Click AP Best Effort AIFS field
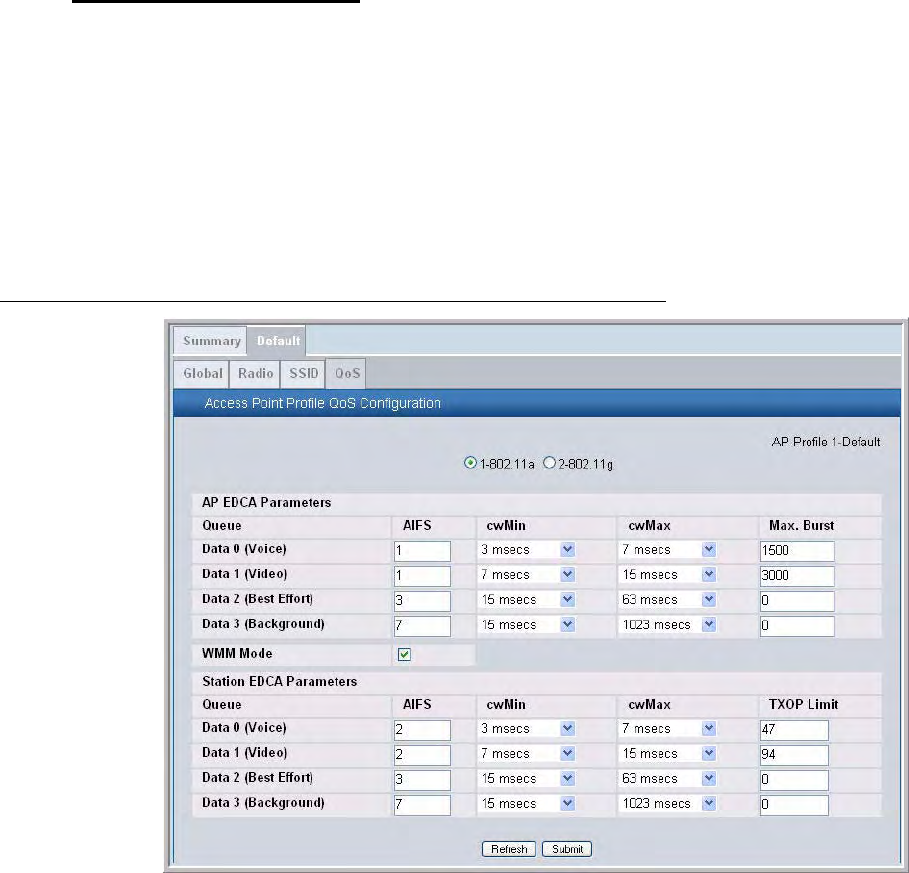Image resolution: width=909 pixels, height=873 pixels. [422, 601]
